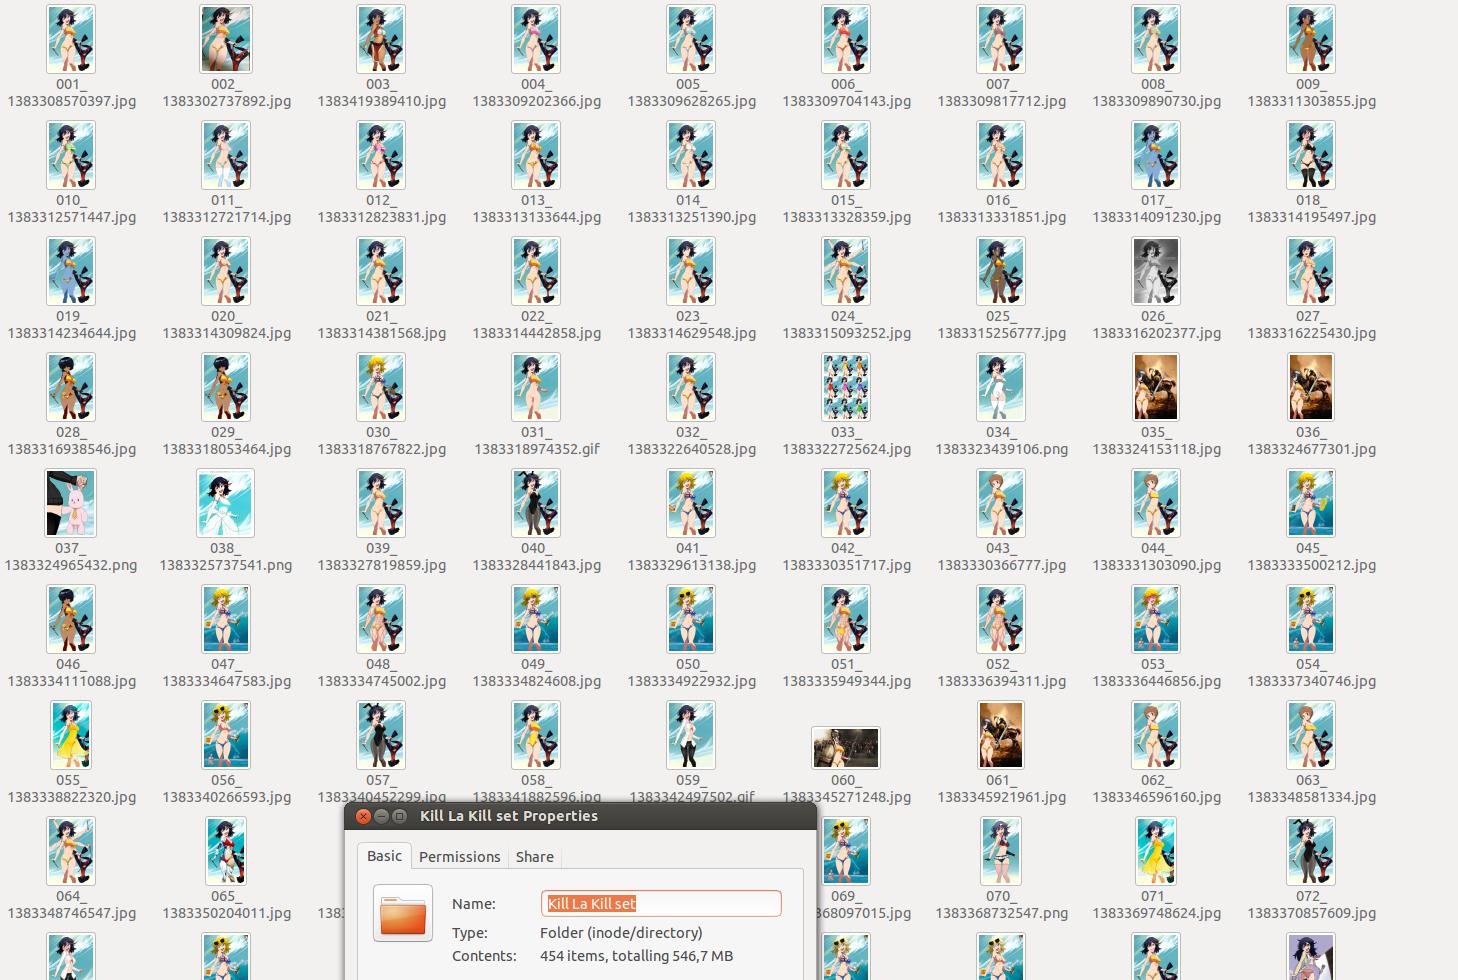1458x980 pixels.
Task: Pick file 034_1383323439106.png
Action: (1001, 387)
